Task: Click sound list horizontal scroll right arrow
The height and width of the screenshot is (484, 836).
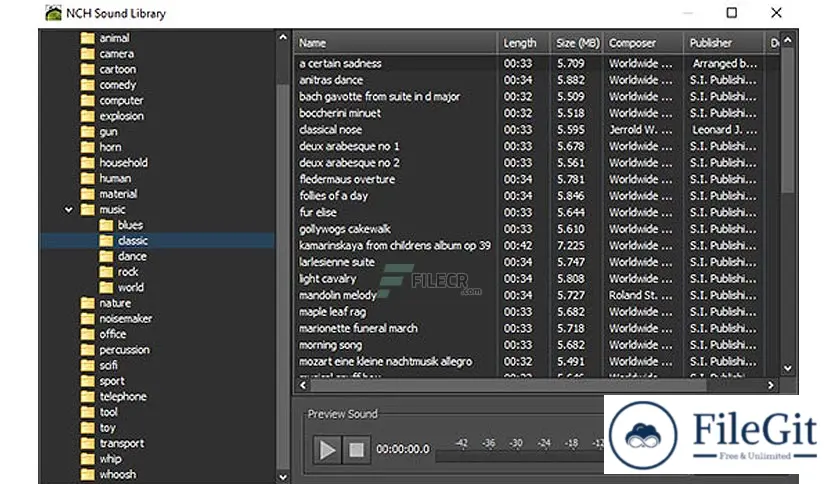Action: [x=770, y=385]
